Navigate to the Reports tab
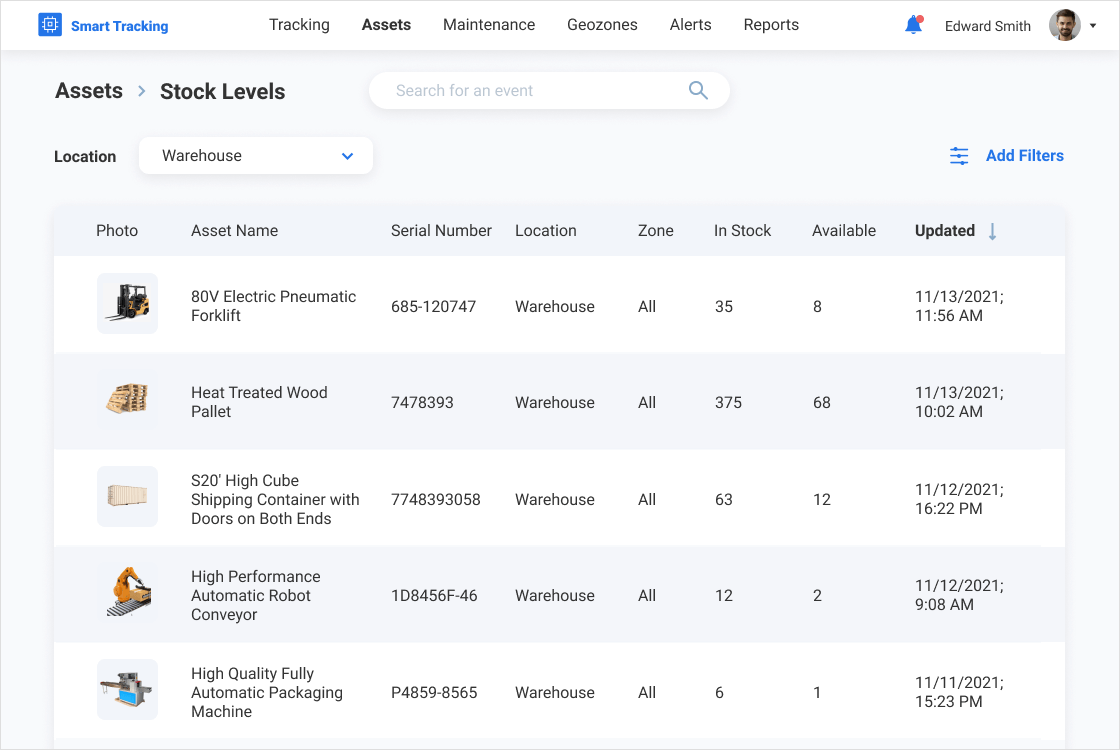The image size is (1120, 750). (771, 25)
